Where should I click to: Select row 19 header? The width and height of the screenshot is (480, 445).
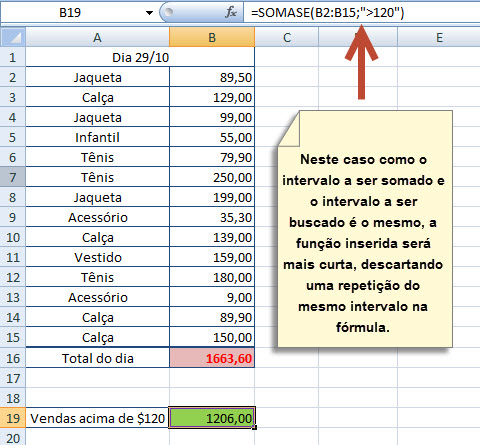click(x=13, y=418)
